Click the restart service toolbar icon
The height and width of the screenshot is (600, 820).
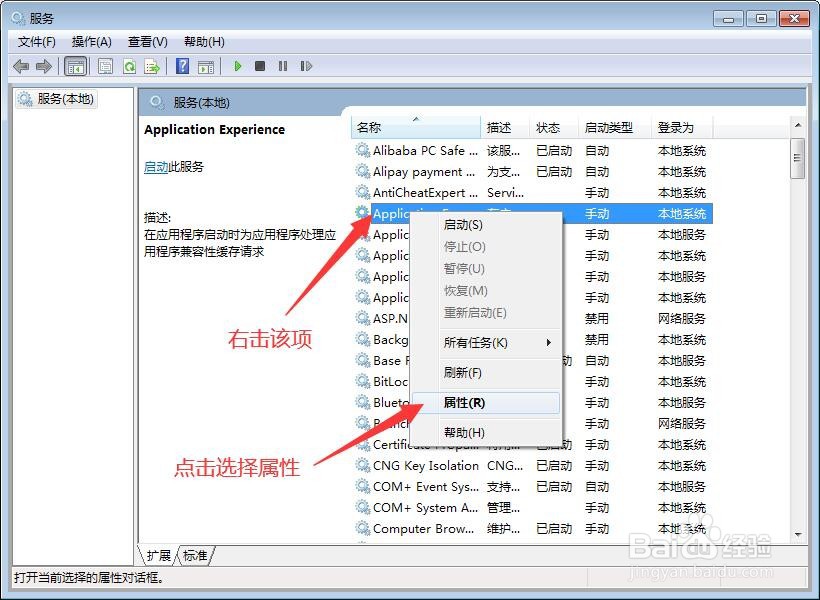[x=307, y=66]
